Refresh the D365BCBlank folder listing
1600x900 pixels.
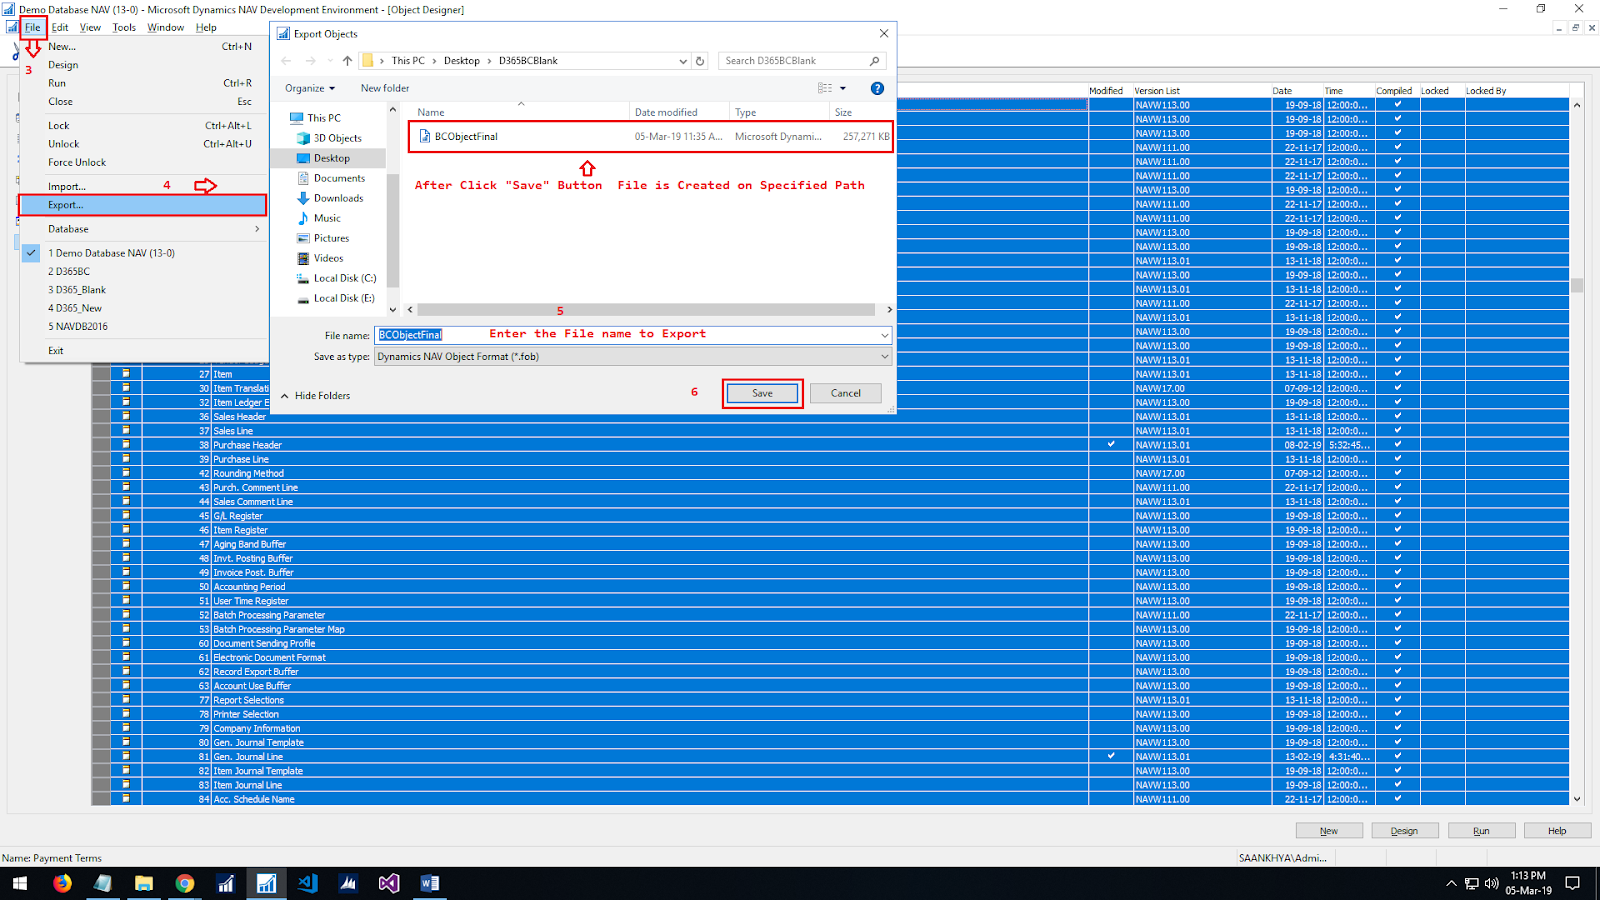[700, 61]
